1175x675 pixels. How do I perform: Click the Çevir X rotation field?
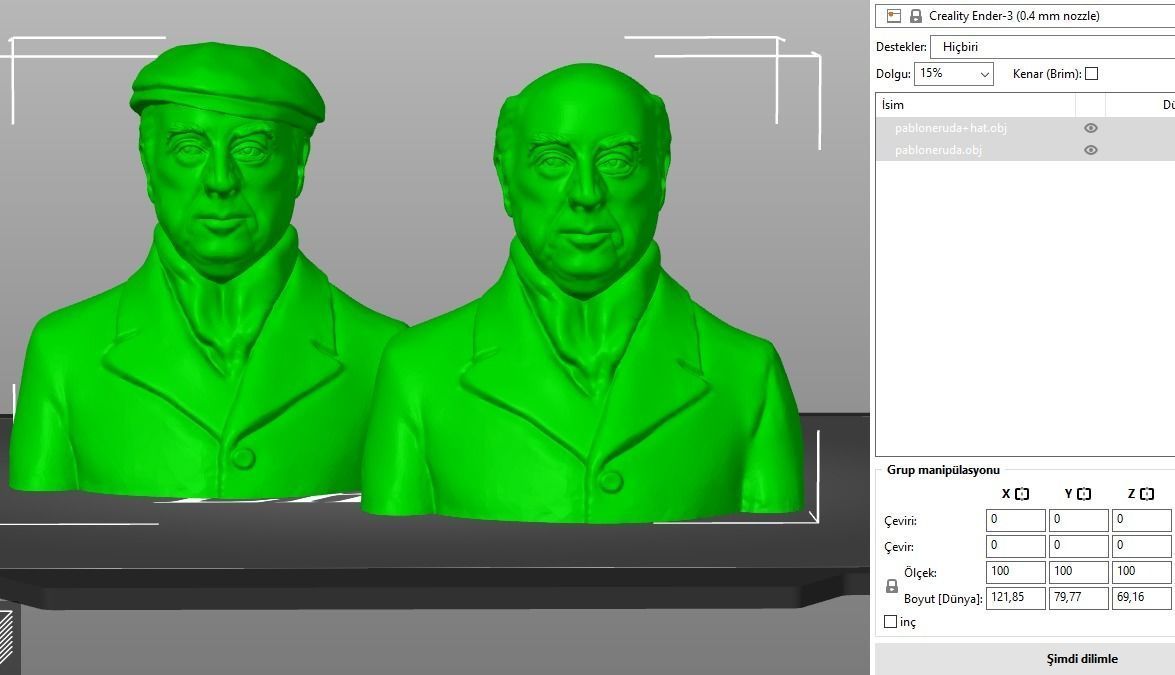[x=1015, y=546]
